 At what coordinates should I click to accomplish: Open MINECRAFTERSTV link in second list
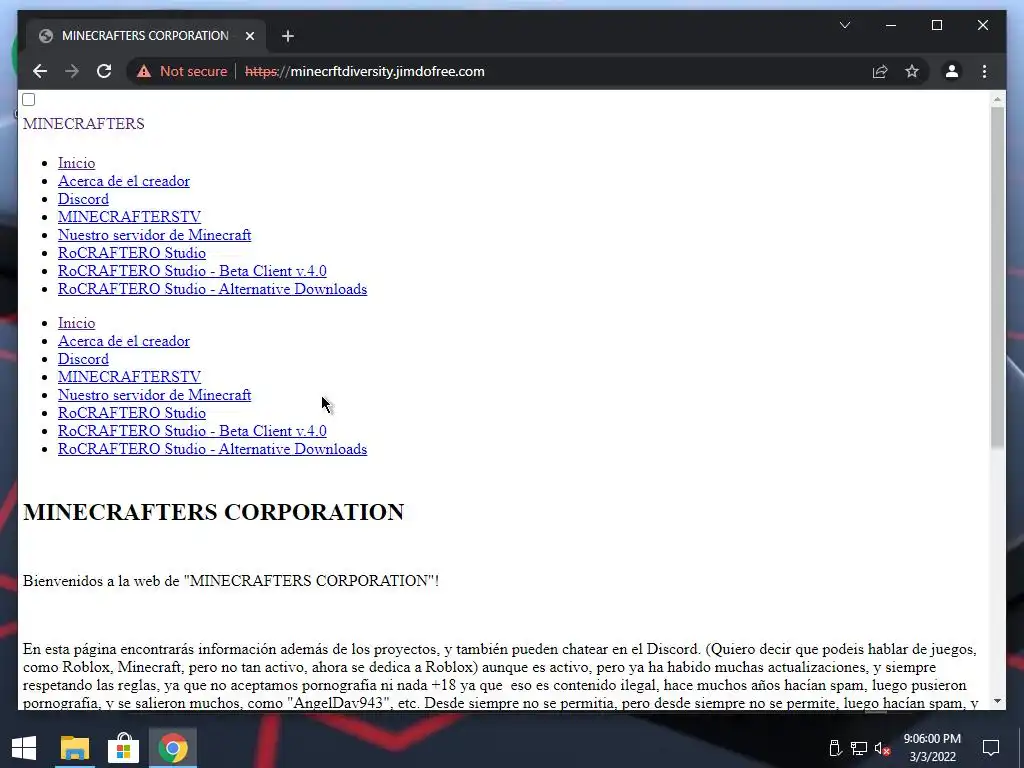point(129,377)
